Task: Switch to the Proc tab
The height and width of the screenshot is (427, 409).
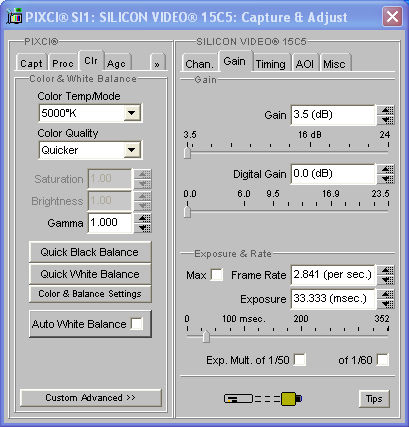Action: pyautogui.click(x=63, y=63)
